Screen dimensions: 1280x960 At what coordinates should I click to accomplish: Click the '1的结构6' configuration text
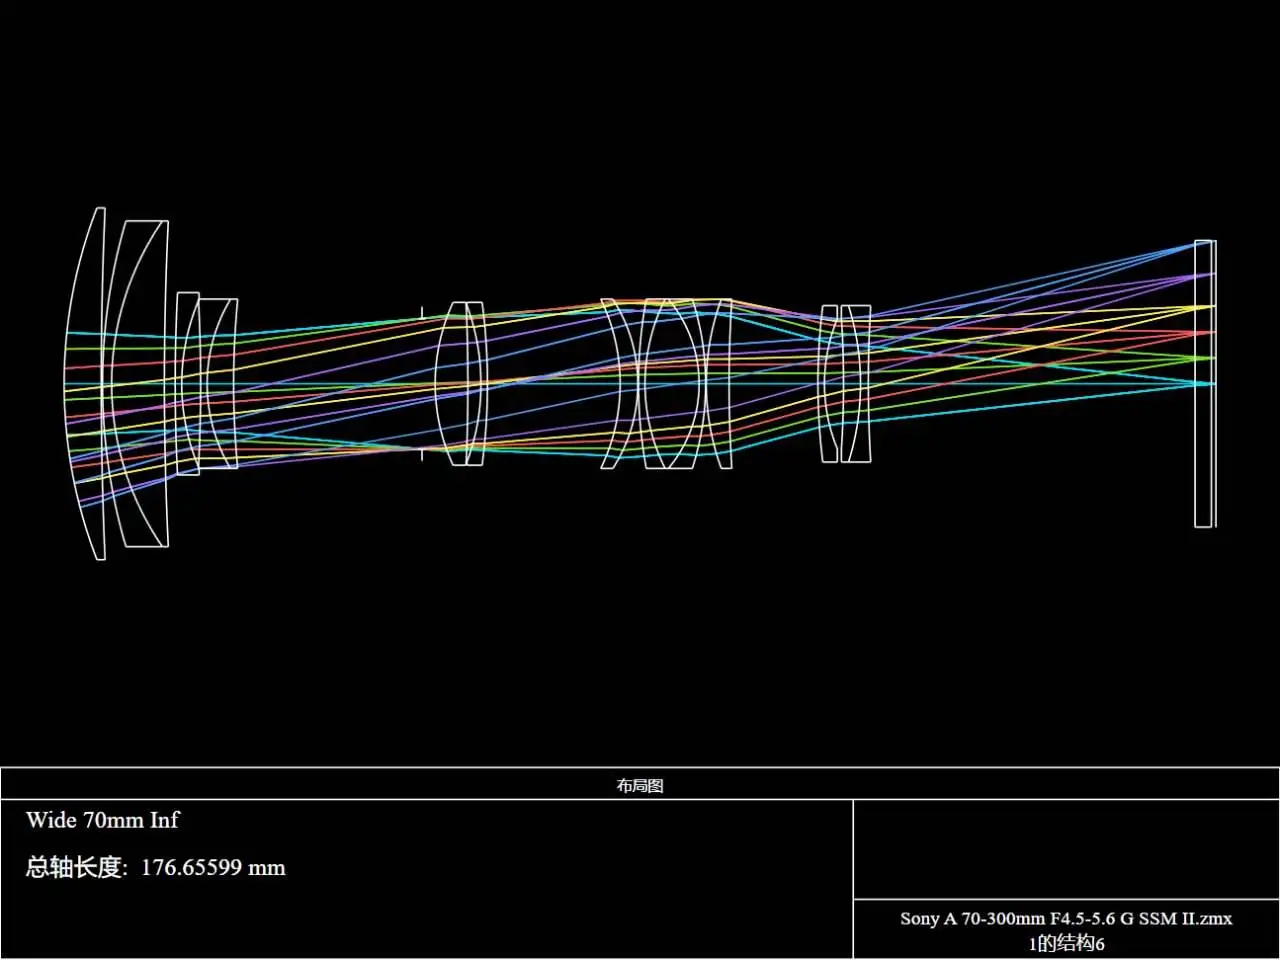(1066, 943)
